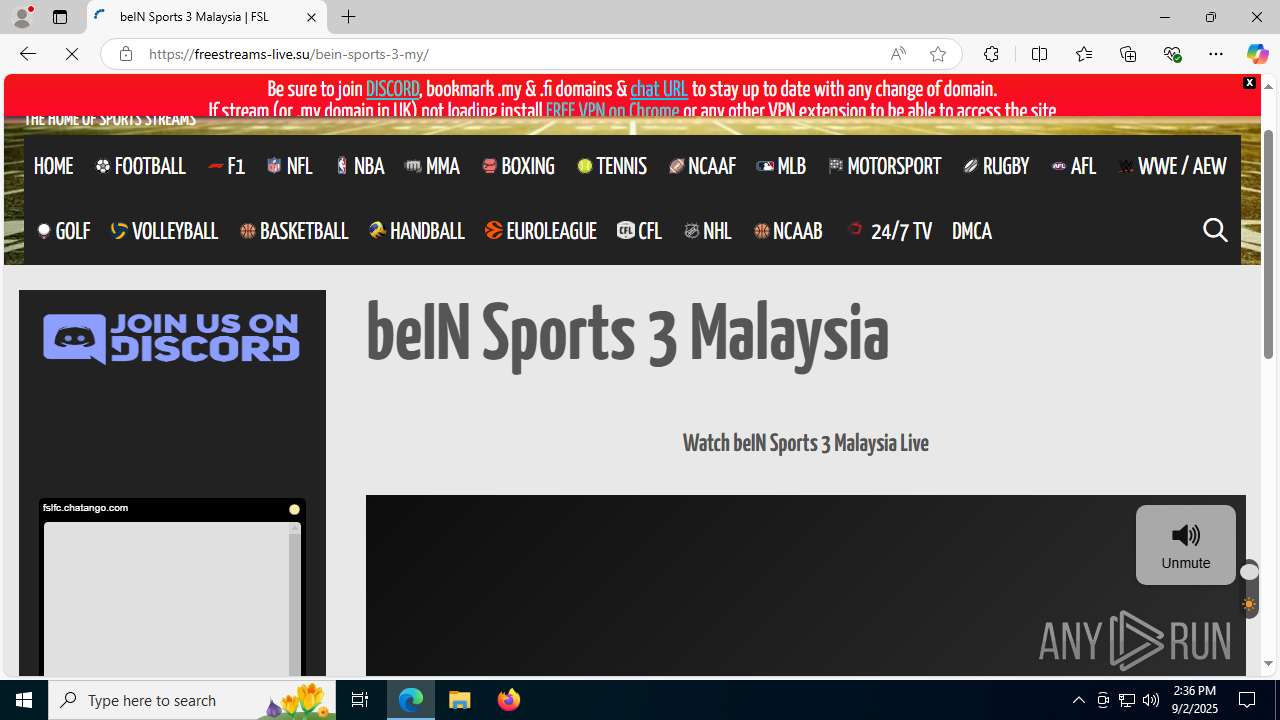The height and width of the screenshot is (720, 1280).
Task: Add this page to favorites
Action: pyautogui.click(x=938, y=54)
